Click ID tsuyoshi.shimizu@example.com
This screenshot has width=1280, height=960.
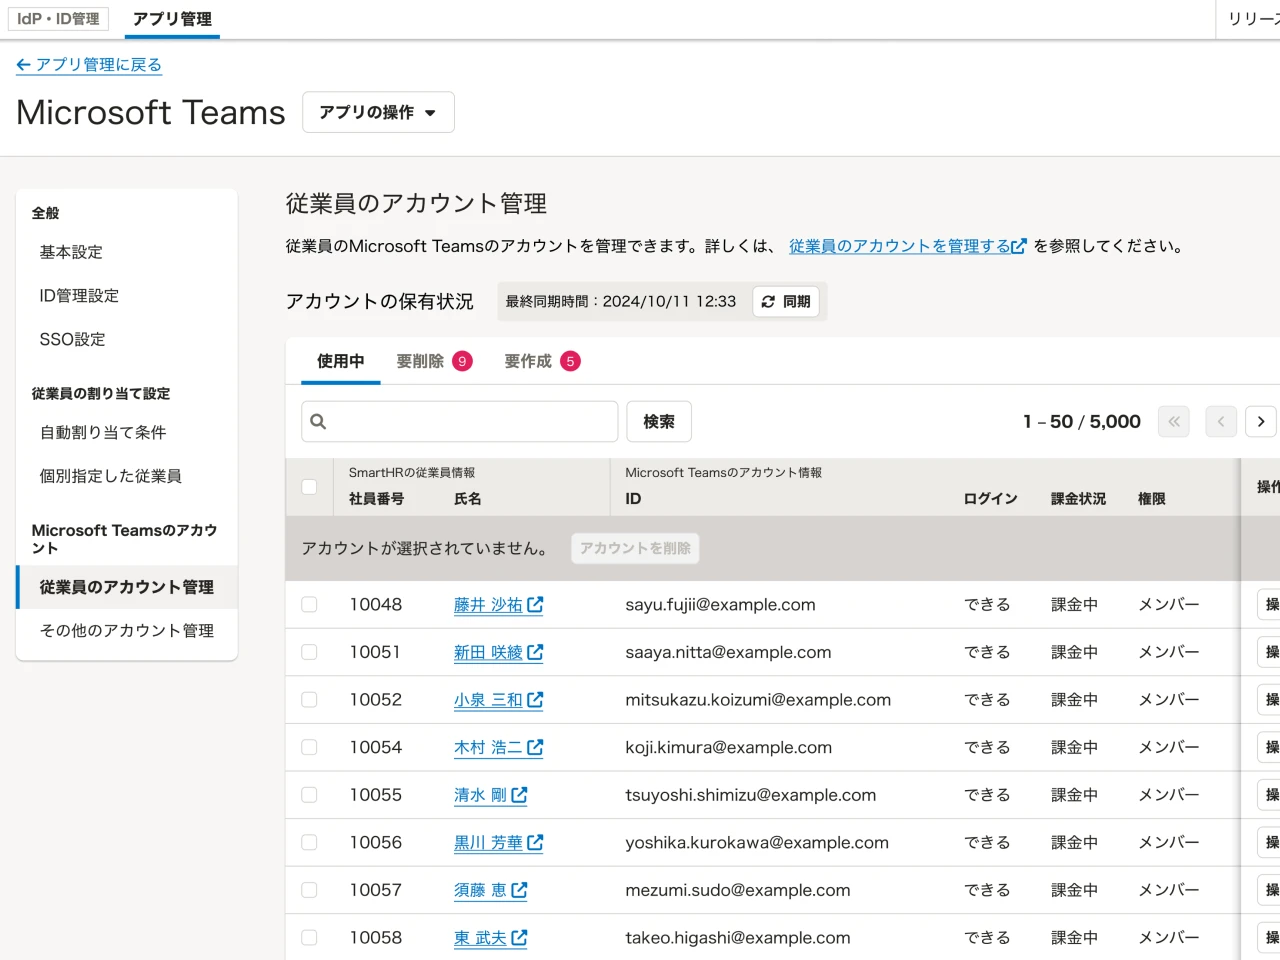[x=751, y=795]
